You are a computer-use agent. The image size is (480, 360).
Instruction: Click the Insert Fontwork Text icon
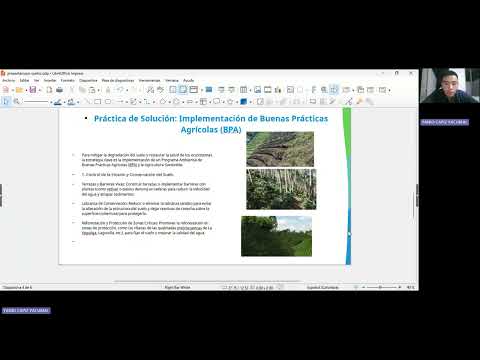[x=313, y=90]
